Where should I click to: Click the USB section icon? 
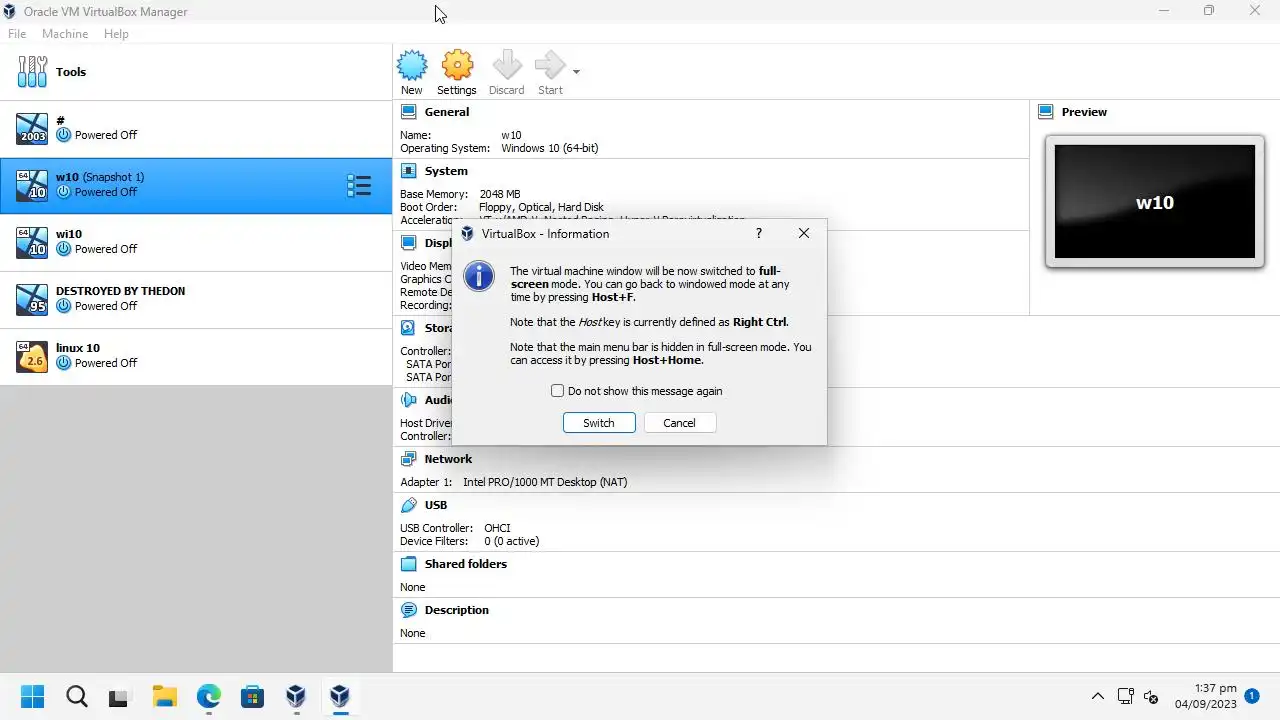[x=408, y=505]
